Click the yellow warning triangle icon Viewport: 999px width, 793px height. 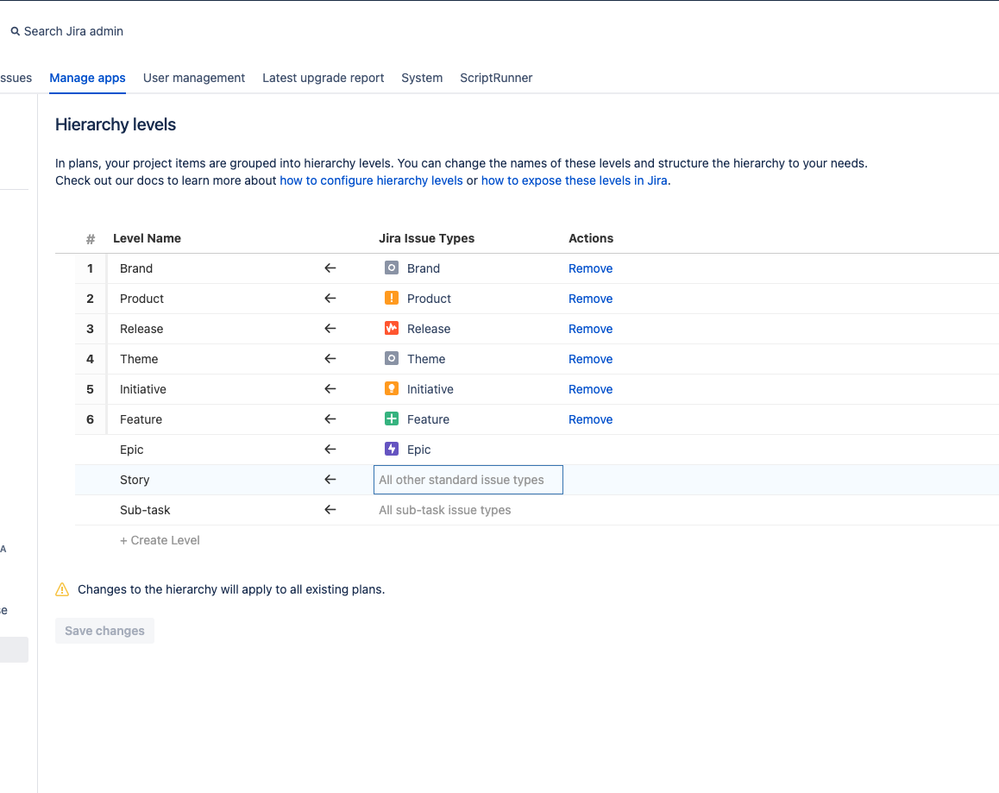pyautogui.click(x=62, y=589)
